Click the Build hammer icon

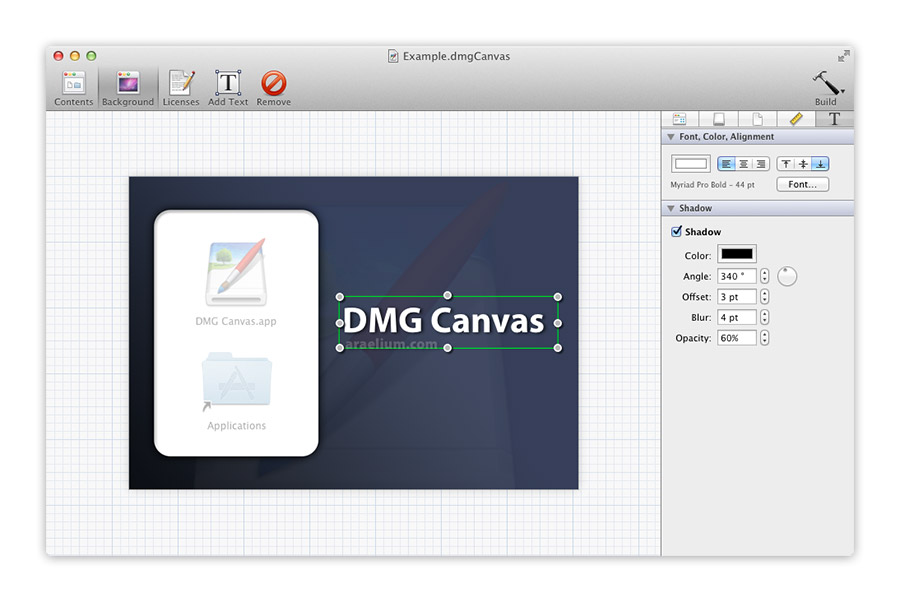coord(826,87)
